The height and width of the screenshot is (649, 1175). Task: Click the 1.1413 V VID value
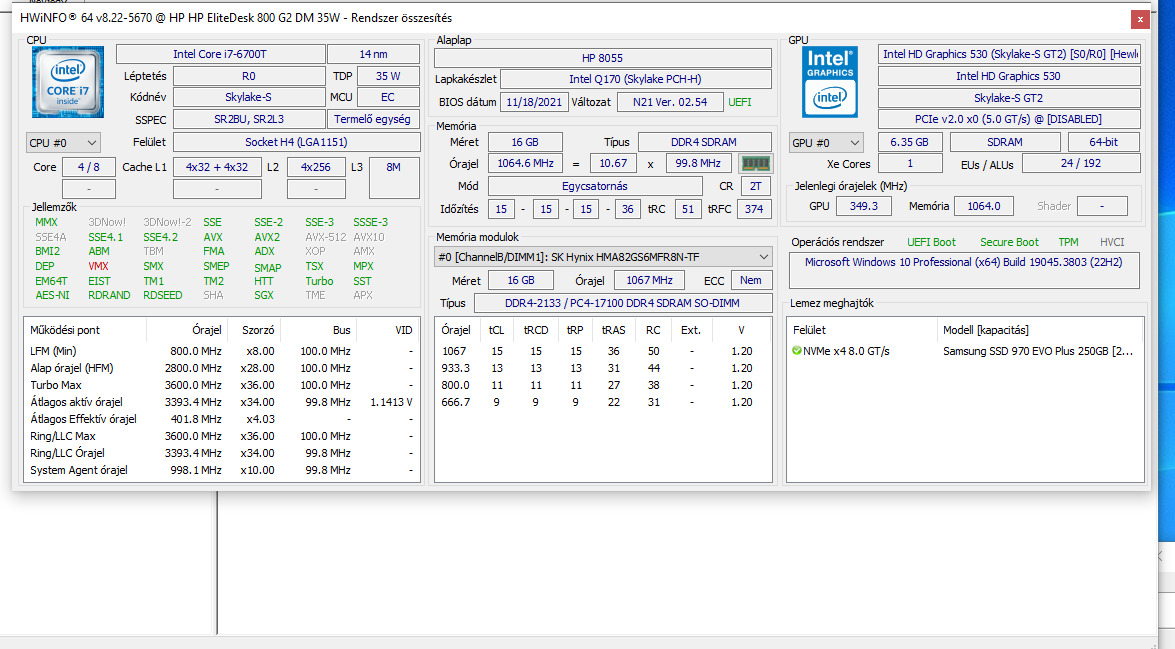tap(391, 402)
